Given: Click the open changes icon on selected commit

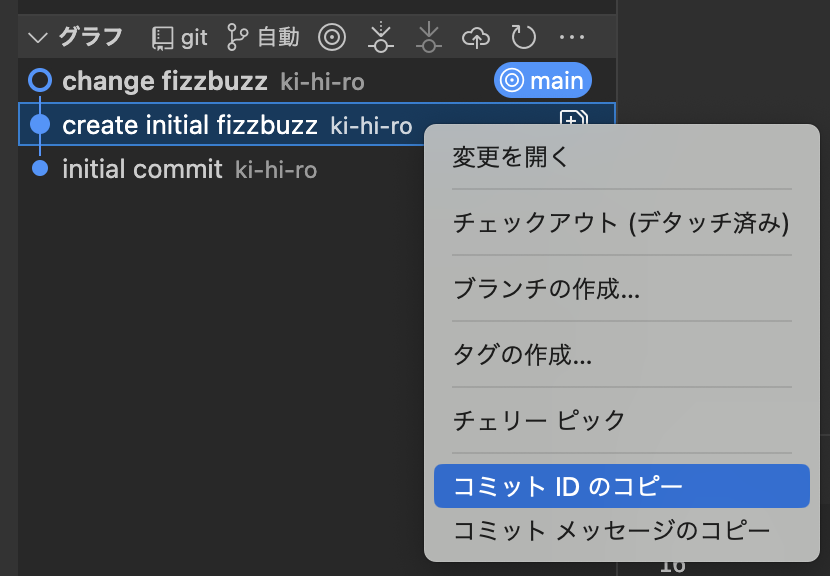Looking at the screenshot, I should pyautogui.click(x=574, y=118).
